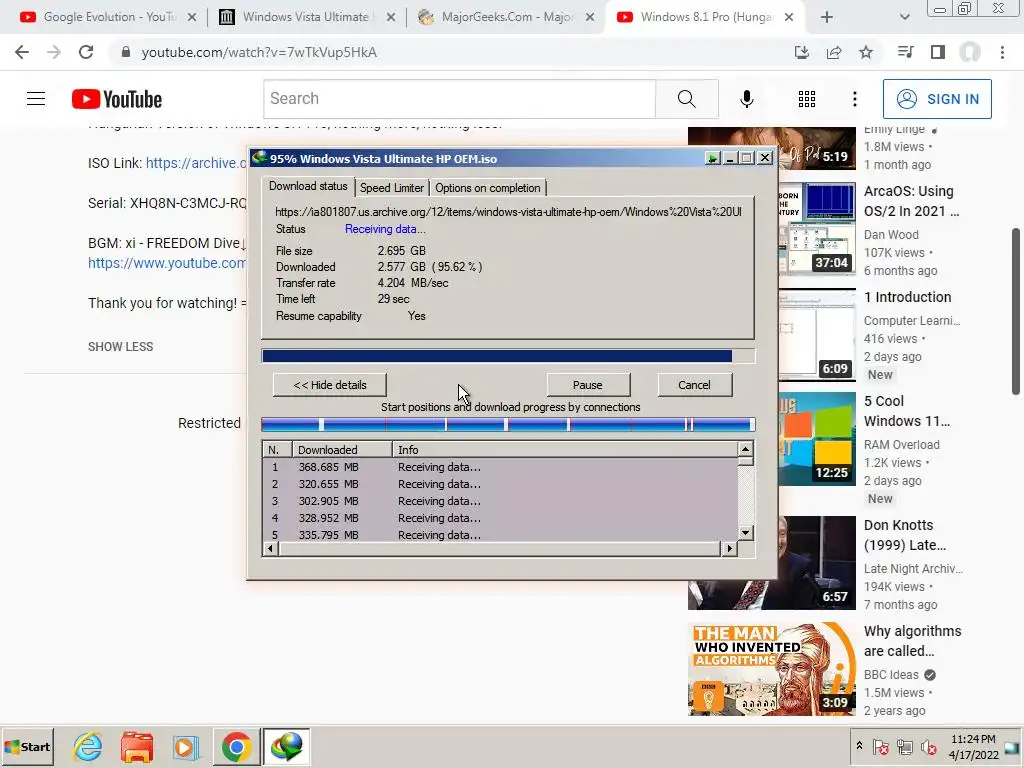Collapse description with SHOW LESS
1024x768 pixels.
[x=121, y=347]
